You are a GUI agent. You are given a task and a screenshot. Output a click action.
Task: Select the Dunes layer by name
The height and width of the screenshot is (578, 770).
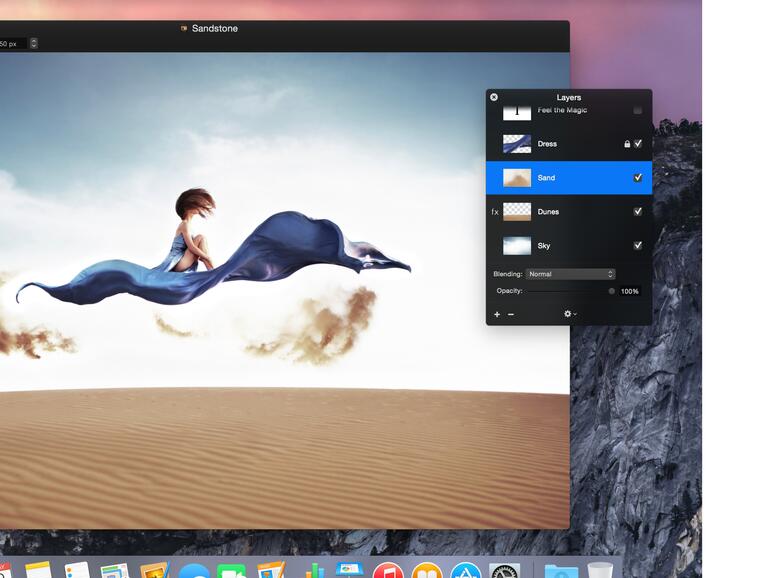click(x=548, y=212)
